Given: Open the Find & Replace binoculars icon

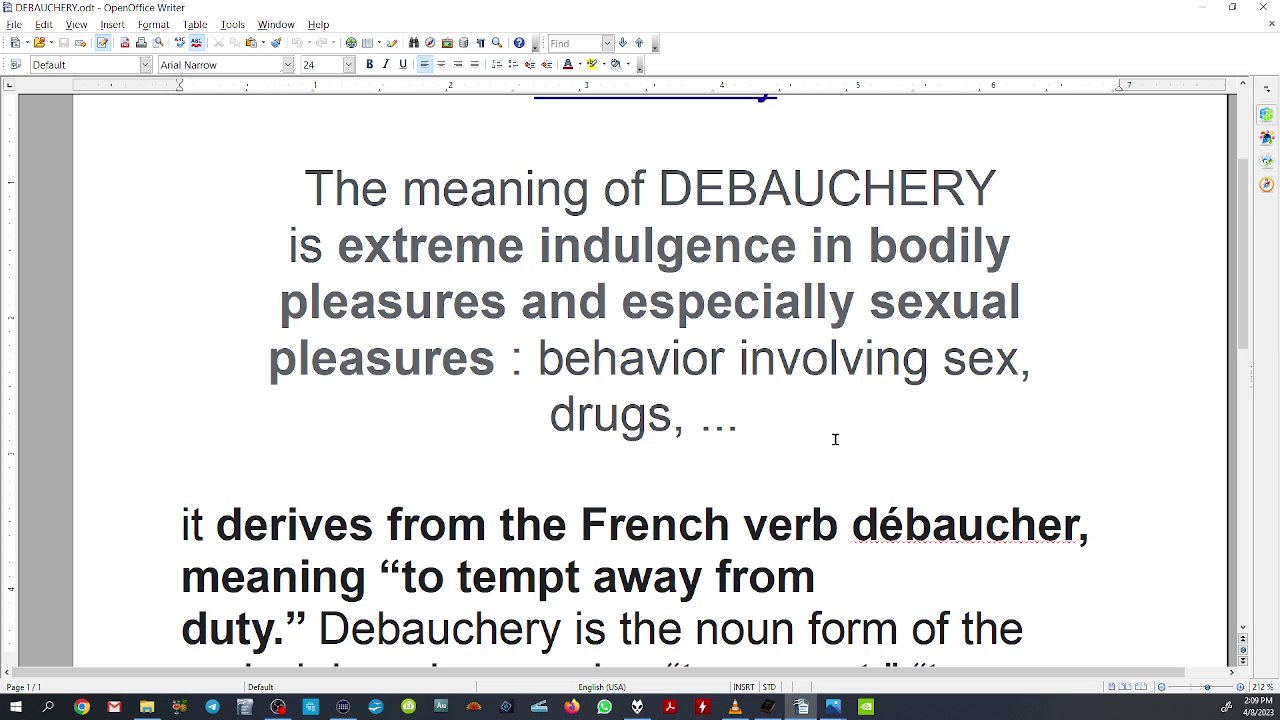Looking at the screenshot, I should [414, 43].
